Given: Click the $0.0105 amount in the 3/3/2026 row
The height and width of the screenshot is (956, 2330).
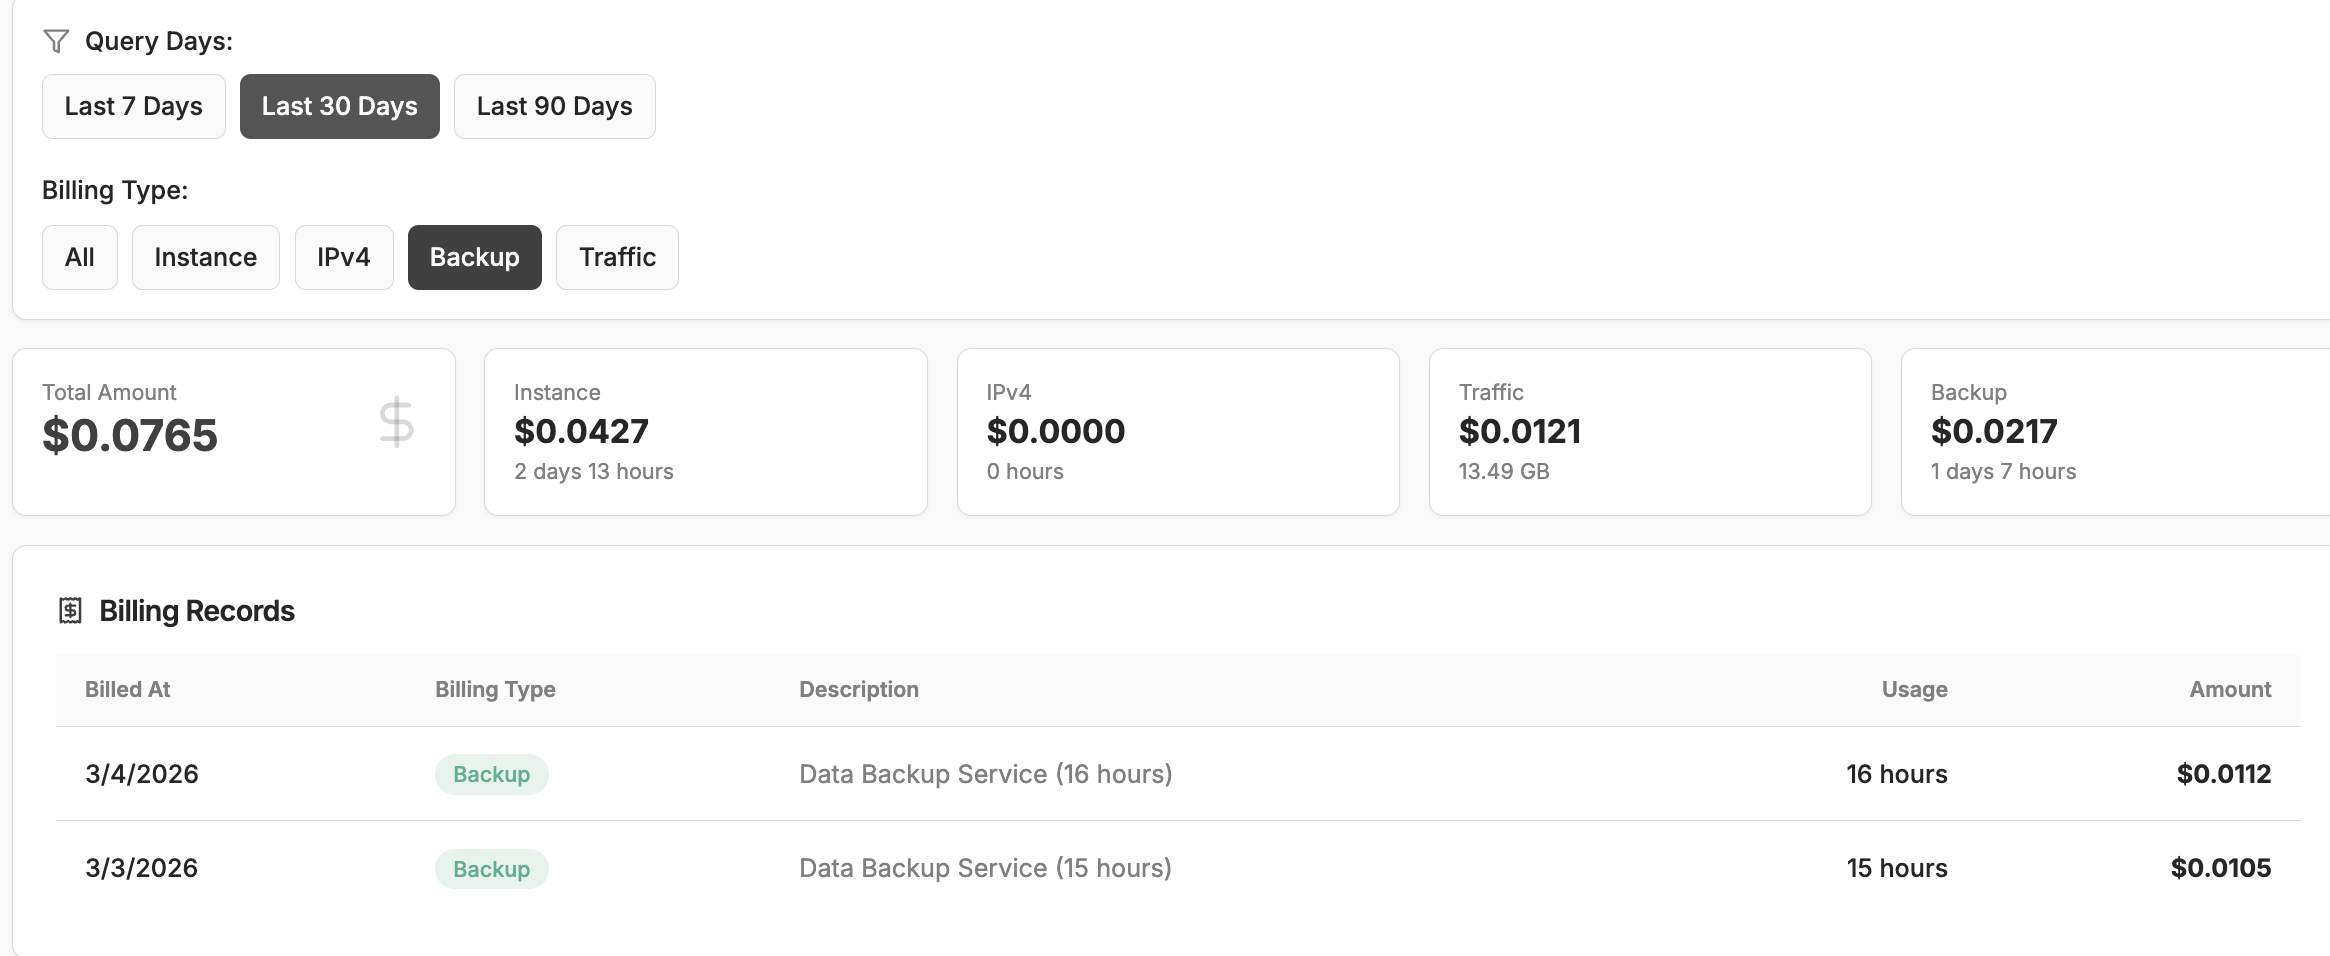Looking at the screenshot, I should tap(2220, 868).
